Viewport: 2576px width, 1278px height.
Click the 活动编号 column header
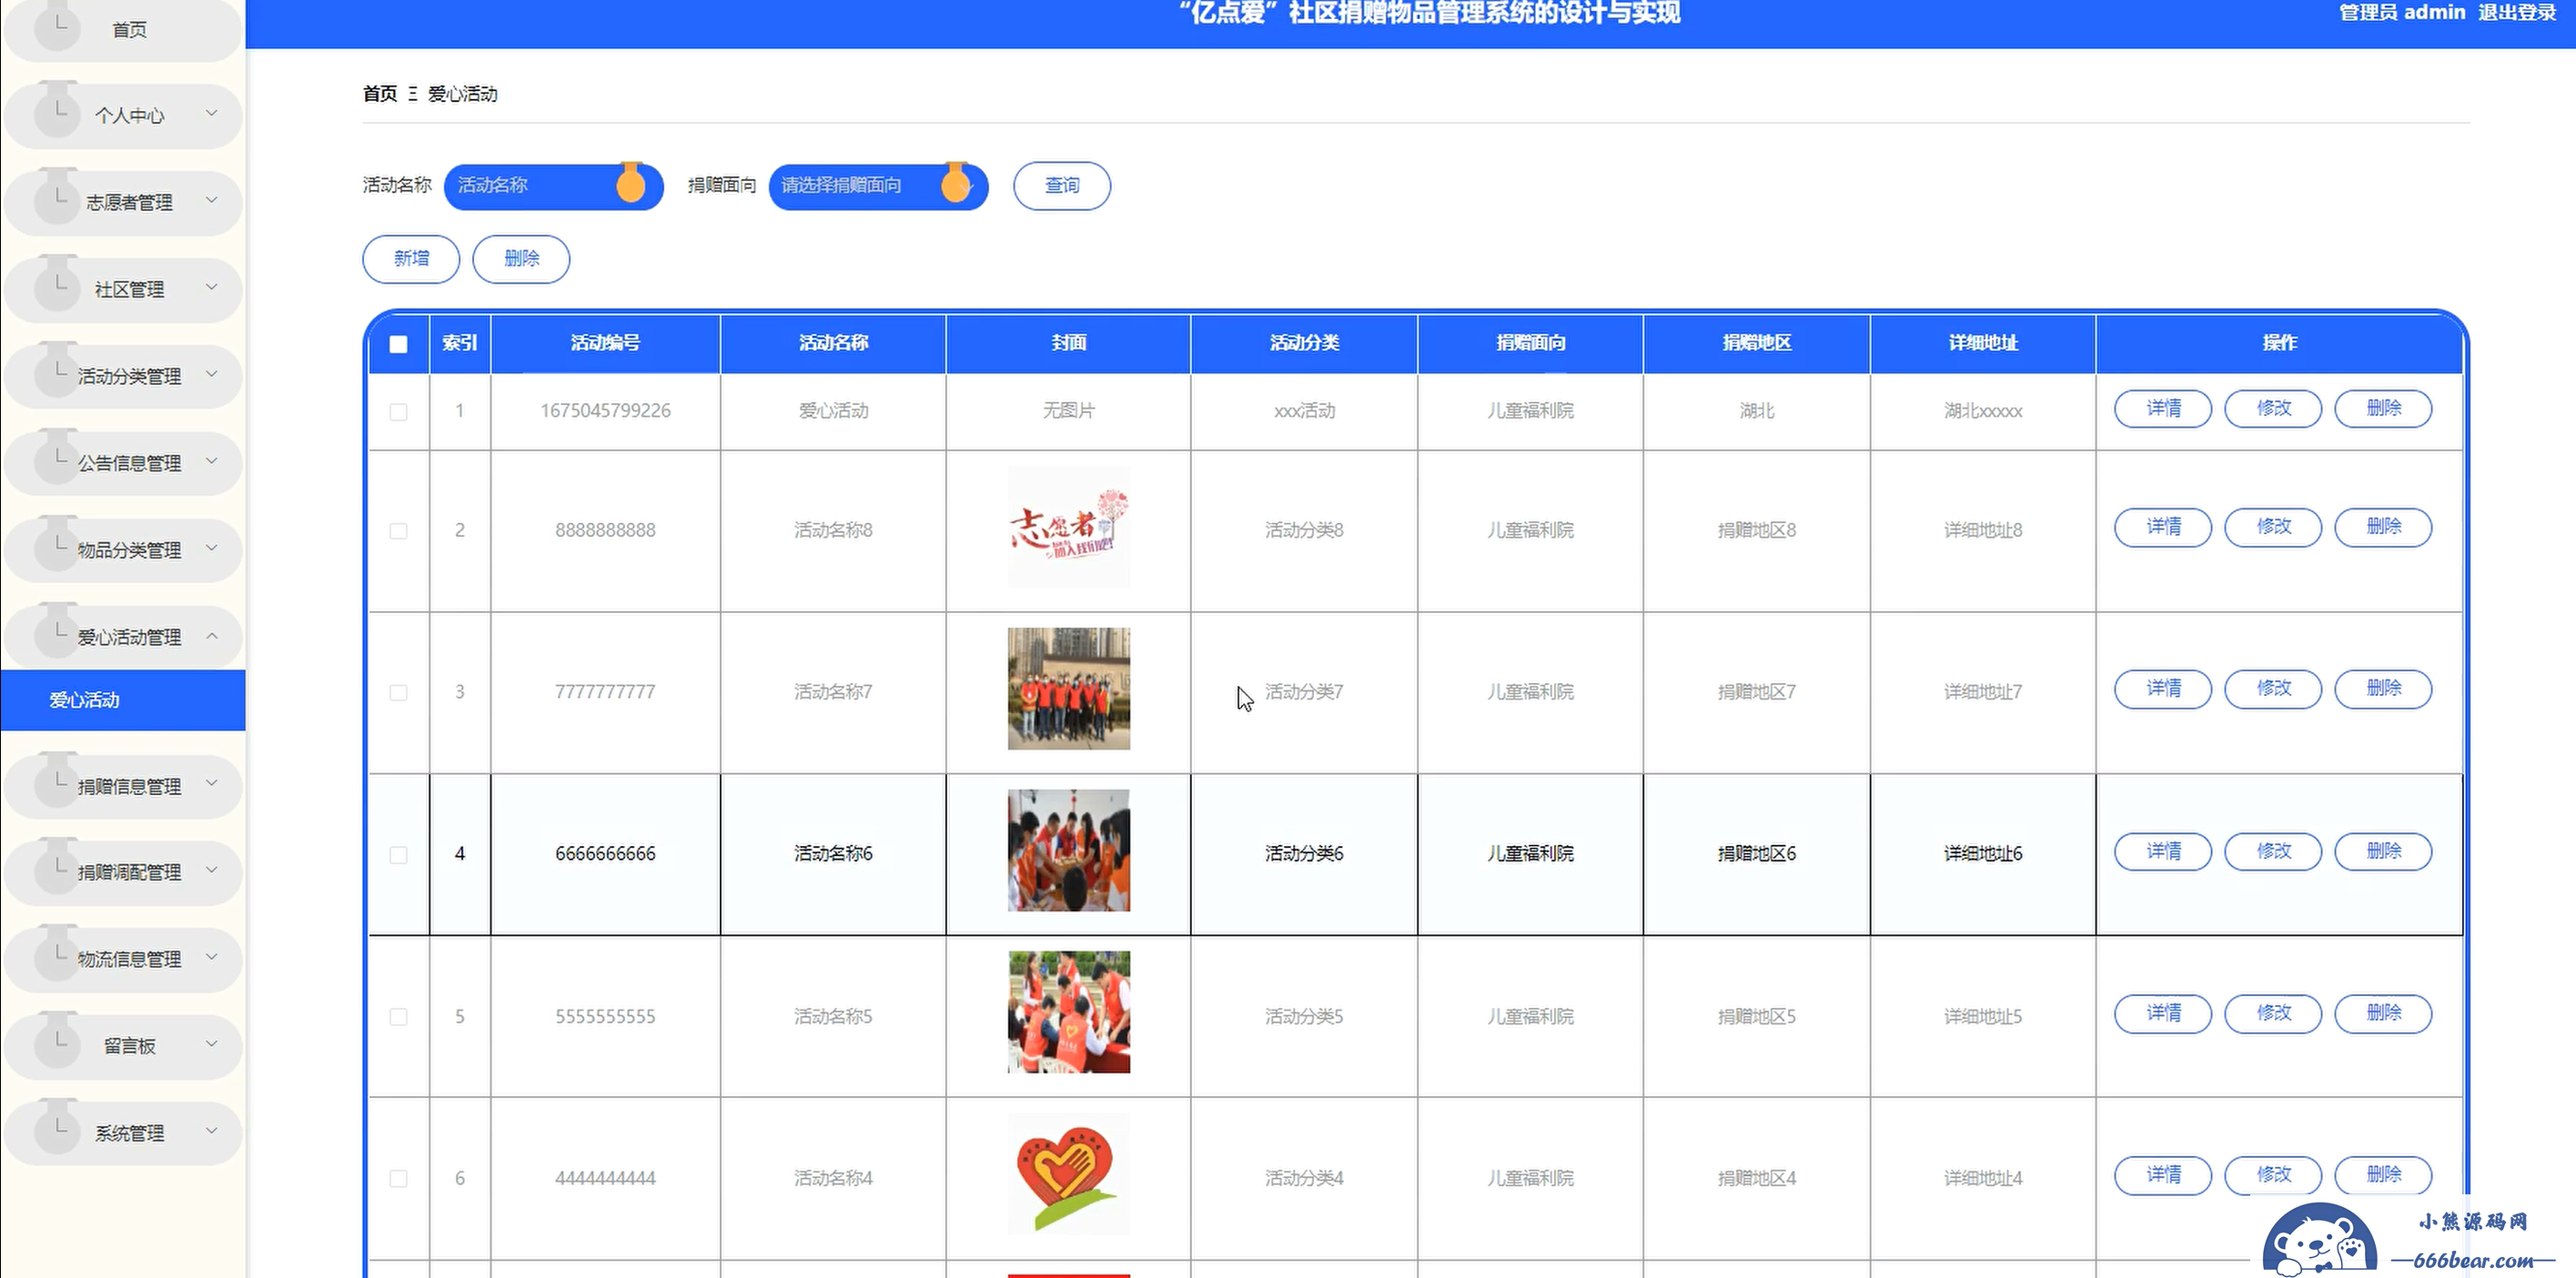[605, 343]
